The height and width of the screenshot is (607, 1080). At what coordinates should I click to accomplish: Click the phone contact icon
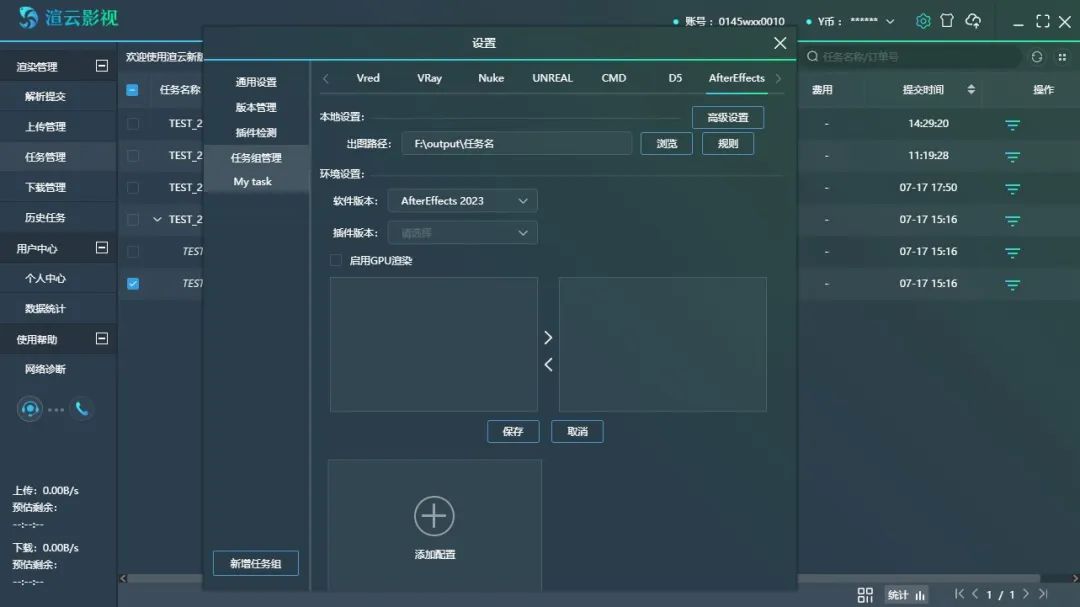click(81, 409)
